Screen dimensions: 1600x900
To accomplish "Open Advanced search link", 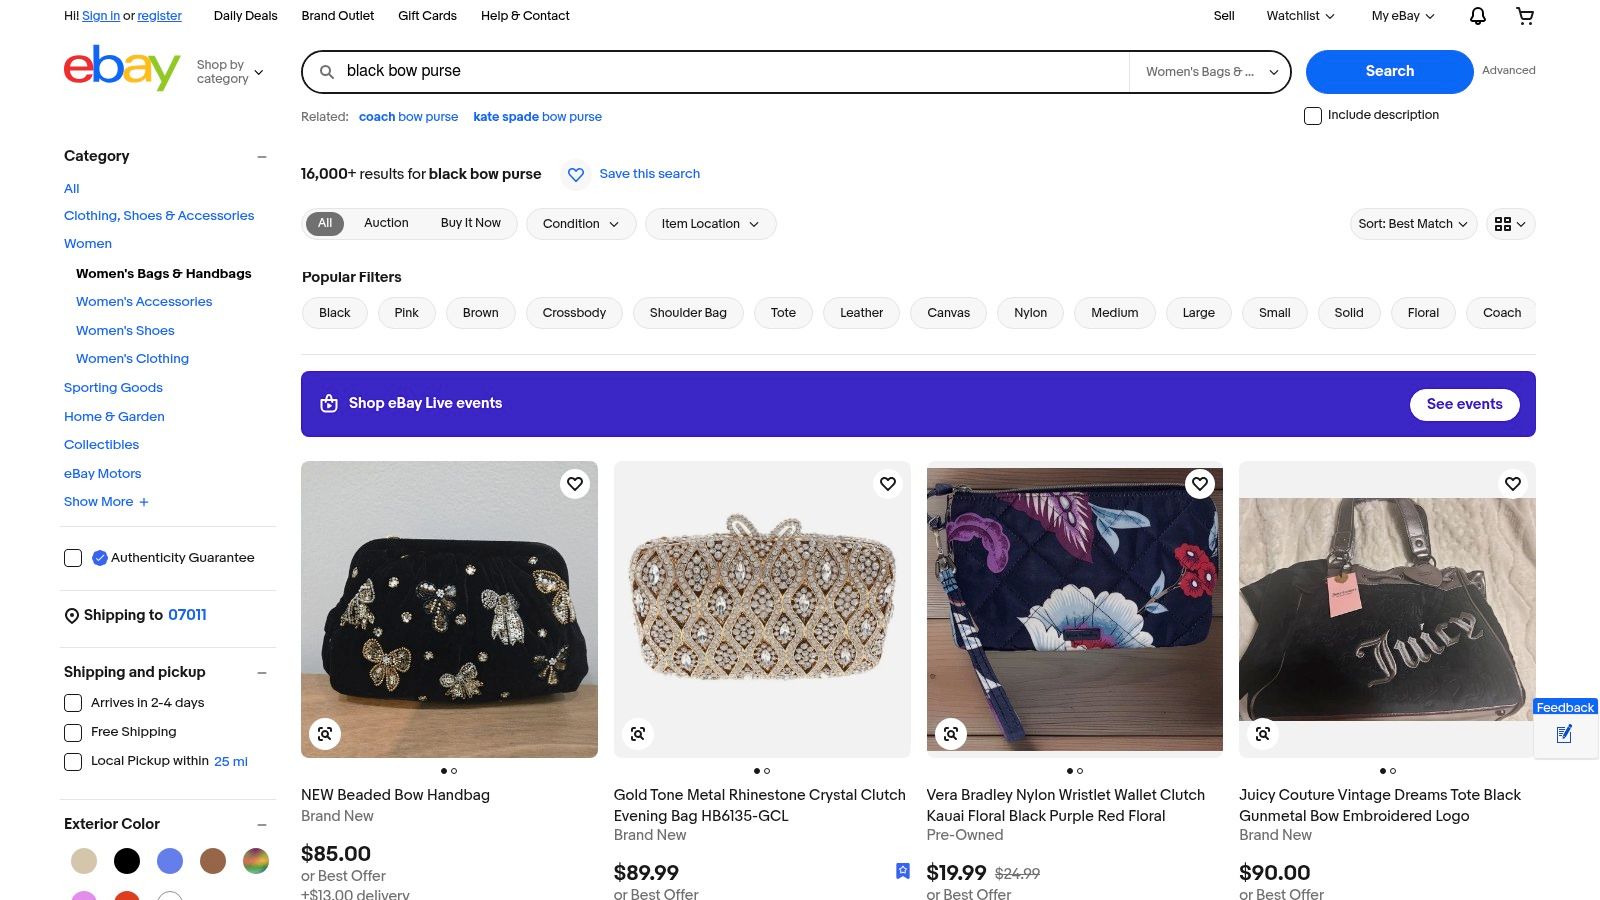I will coord(1508,71).
